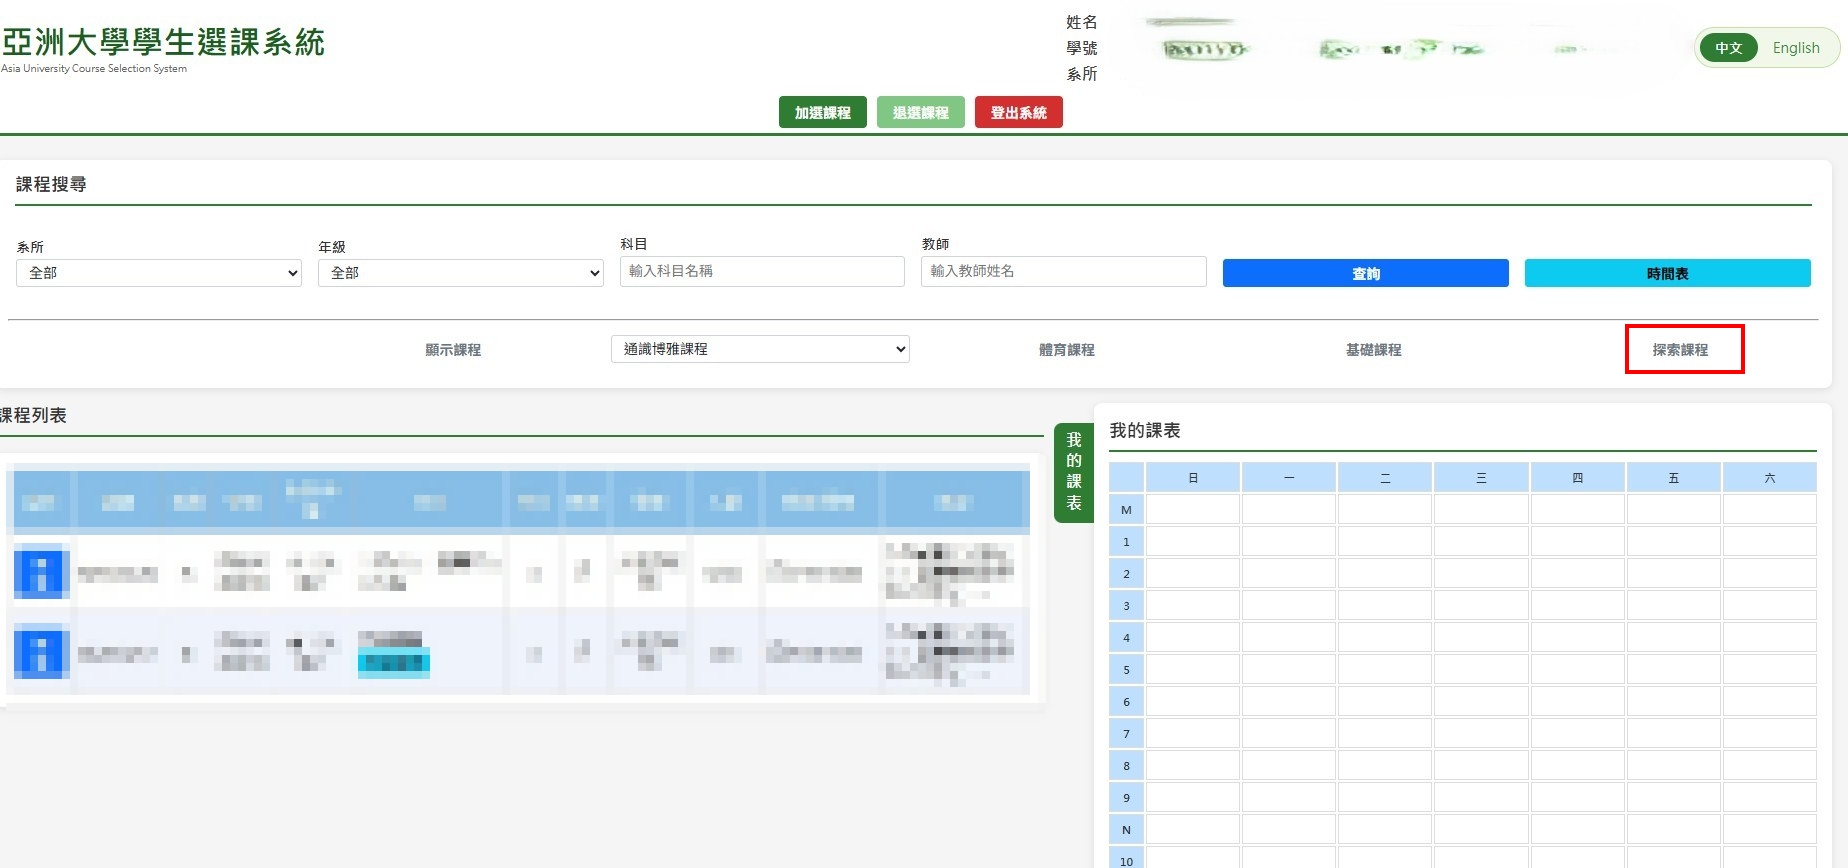Click the 課程搜尋 heading
This screenshot has height=868, width=1848.
(51, 184)
